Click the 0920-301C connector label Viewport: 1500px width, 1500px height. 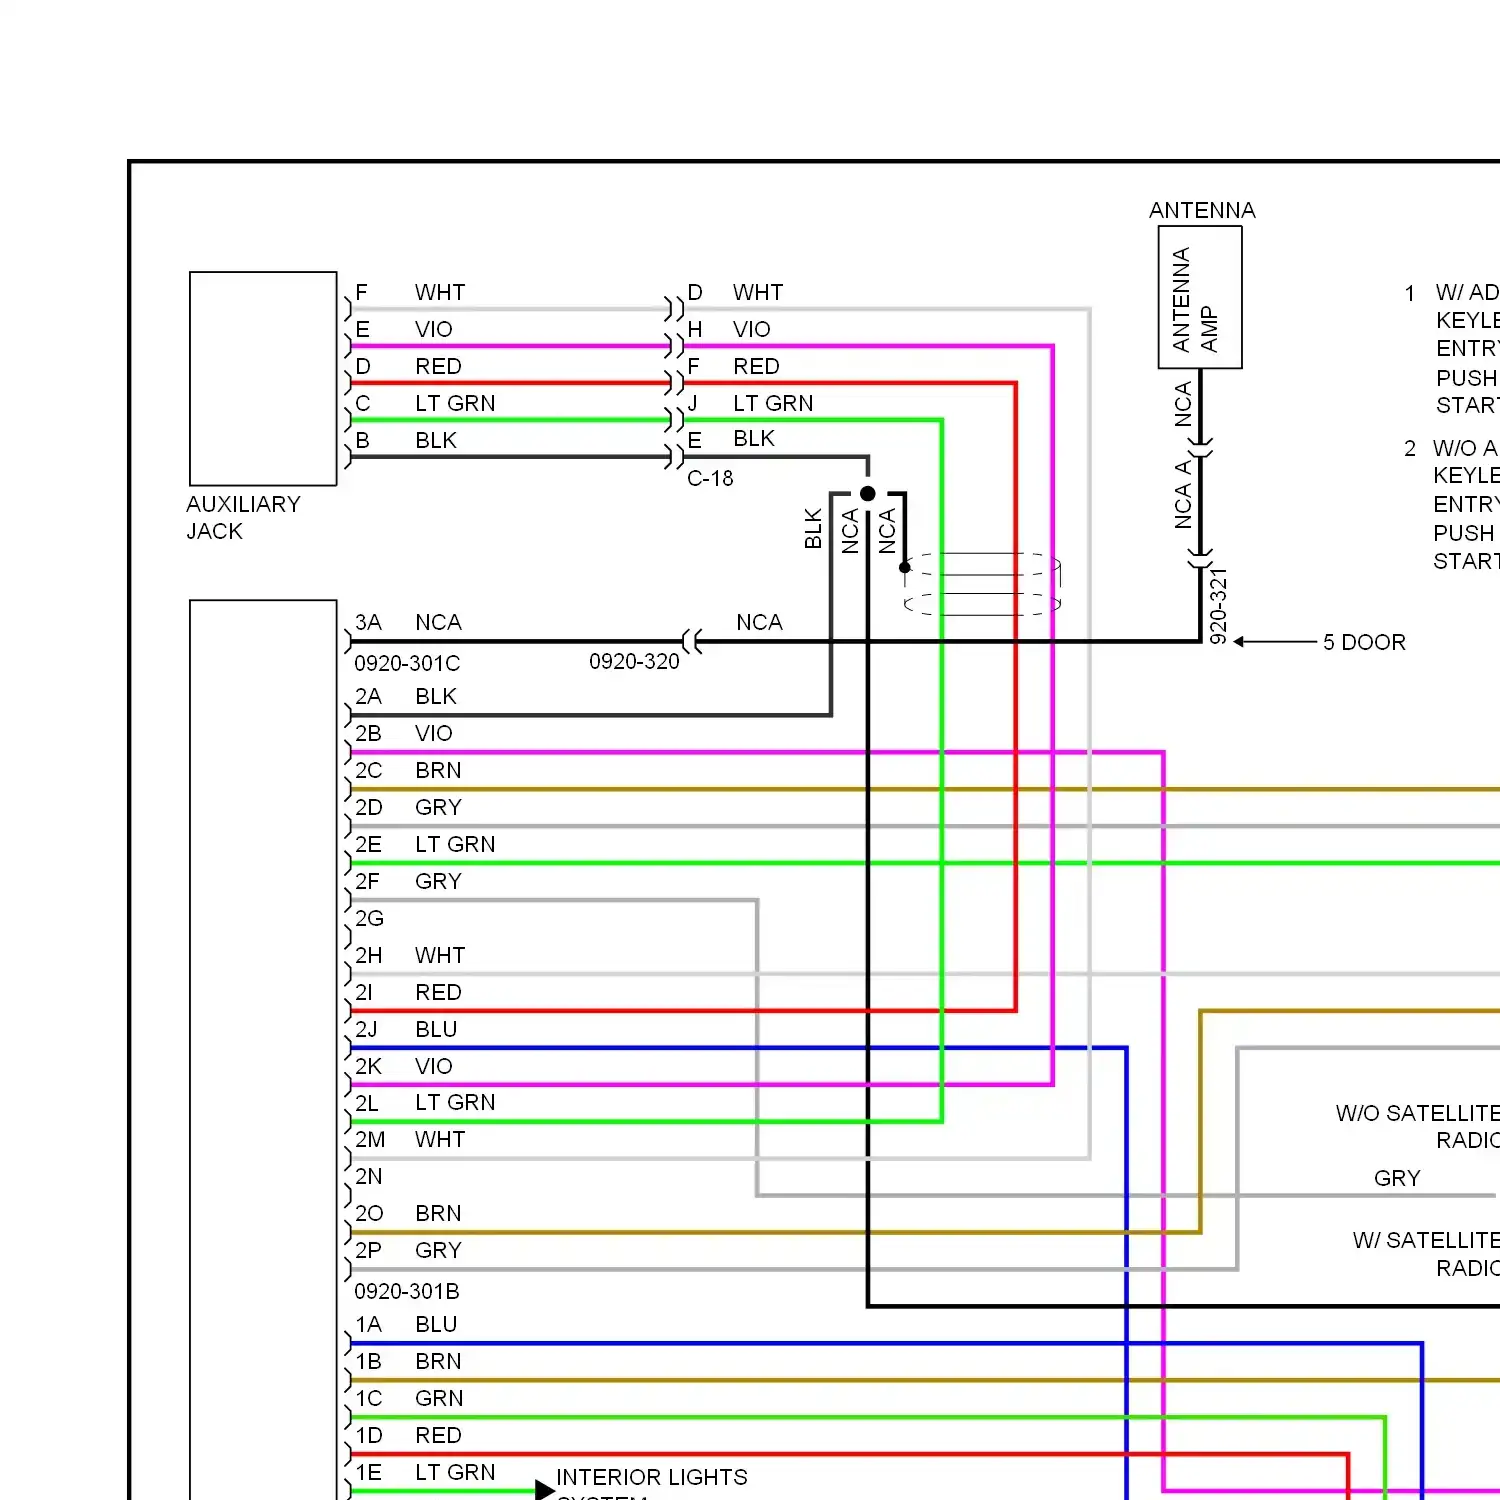tap(407, 663)
